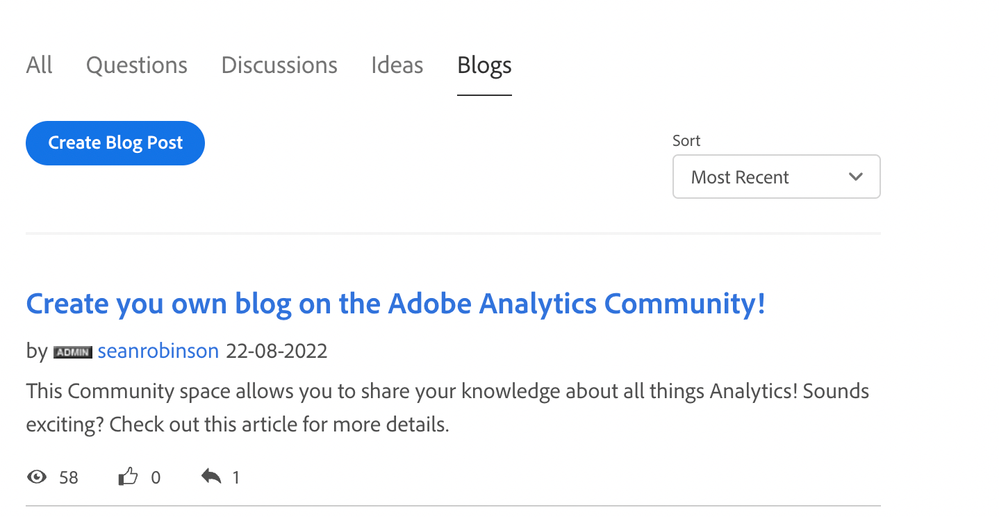Viewport: 999px width, 517px height.
Task: Expand the sort chevron arrow
Action: [855, 177]
